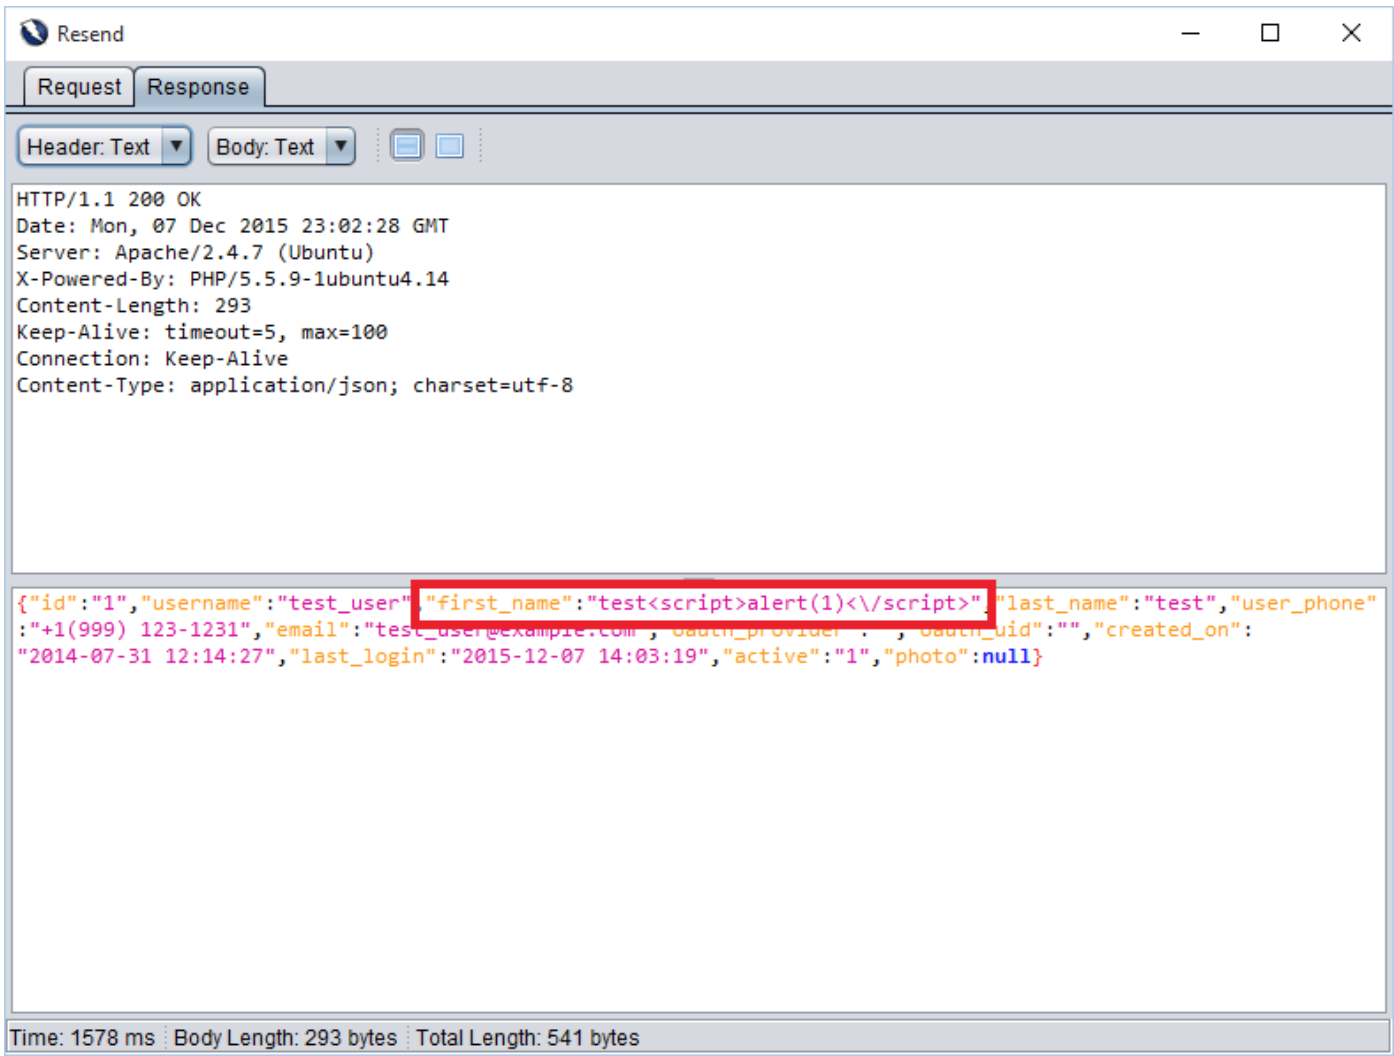Click the ZAP Resend window icon
This screenshot has height=1056, width=1394.
pyautogui.click(x=33, y=33)
